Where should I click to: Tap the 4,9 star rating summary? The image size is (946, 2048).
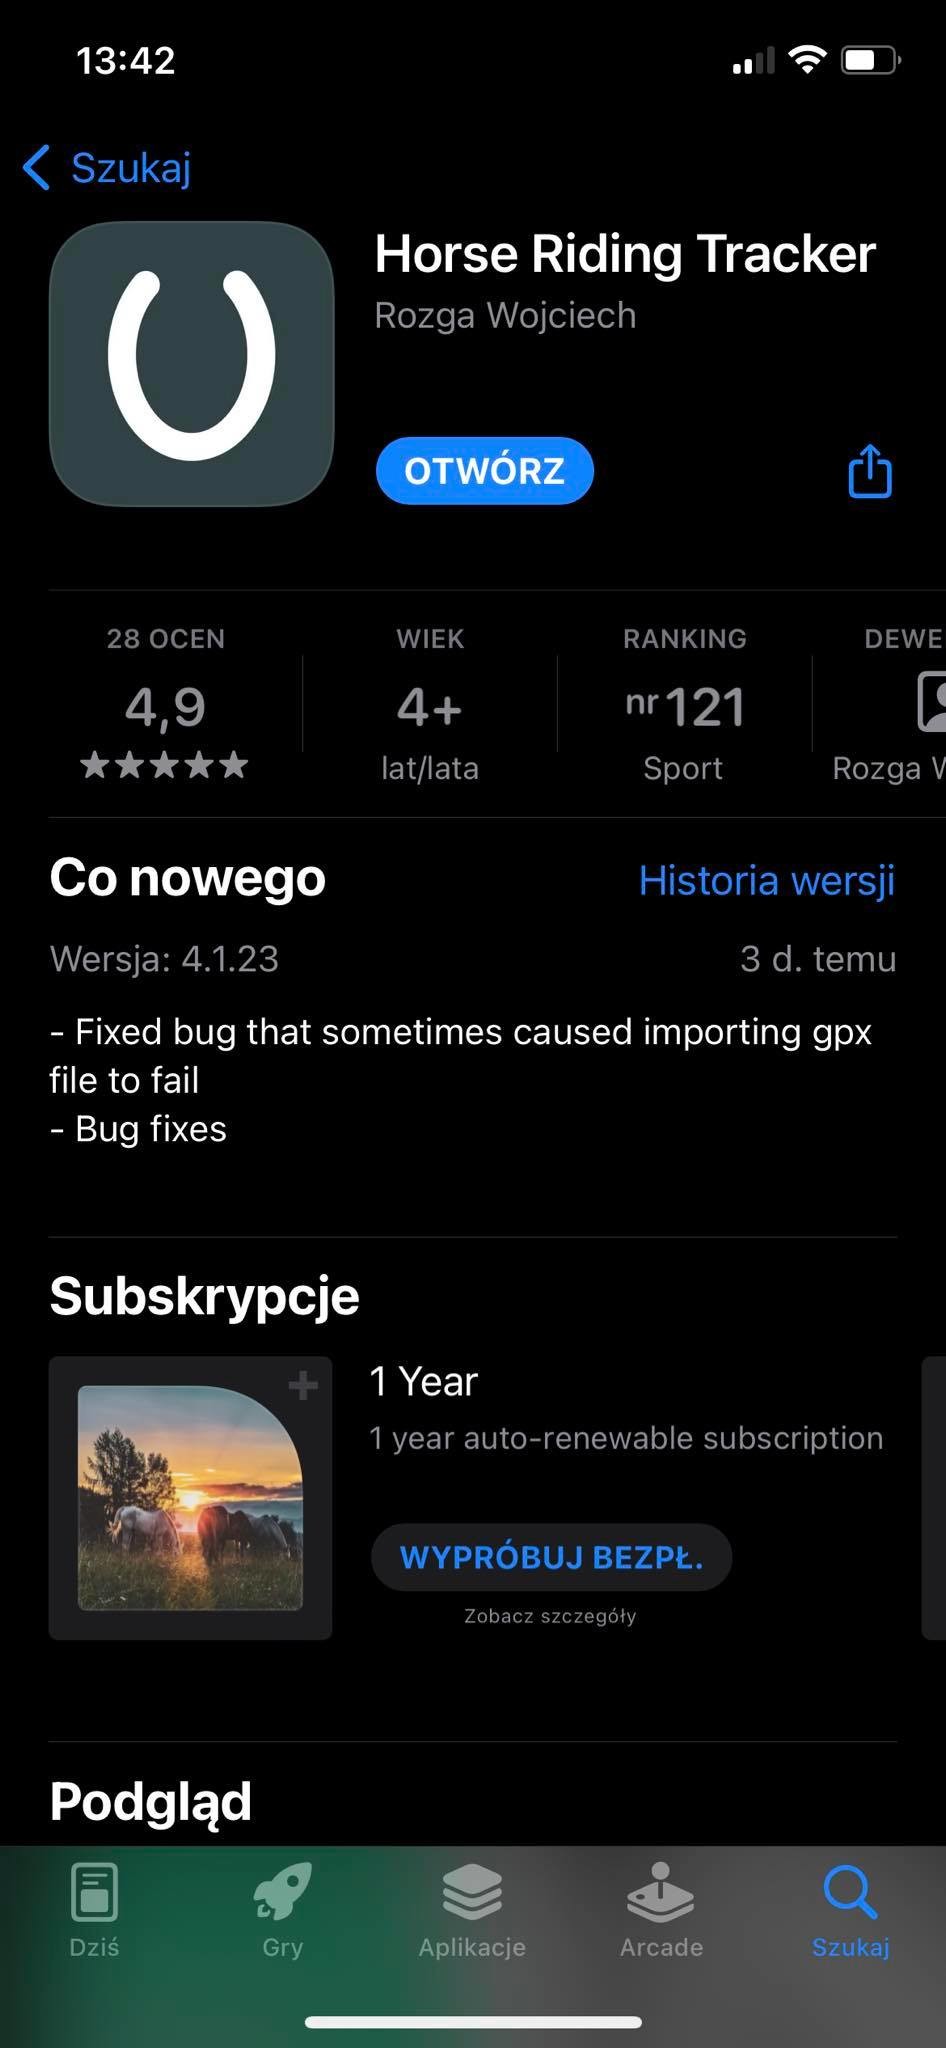[165, 708]
